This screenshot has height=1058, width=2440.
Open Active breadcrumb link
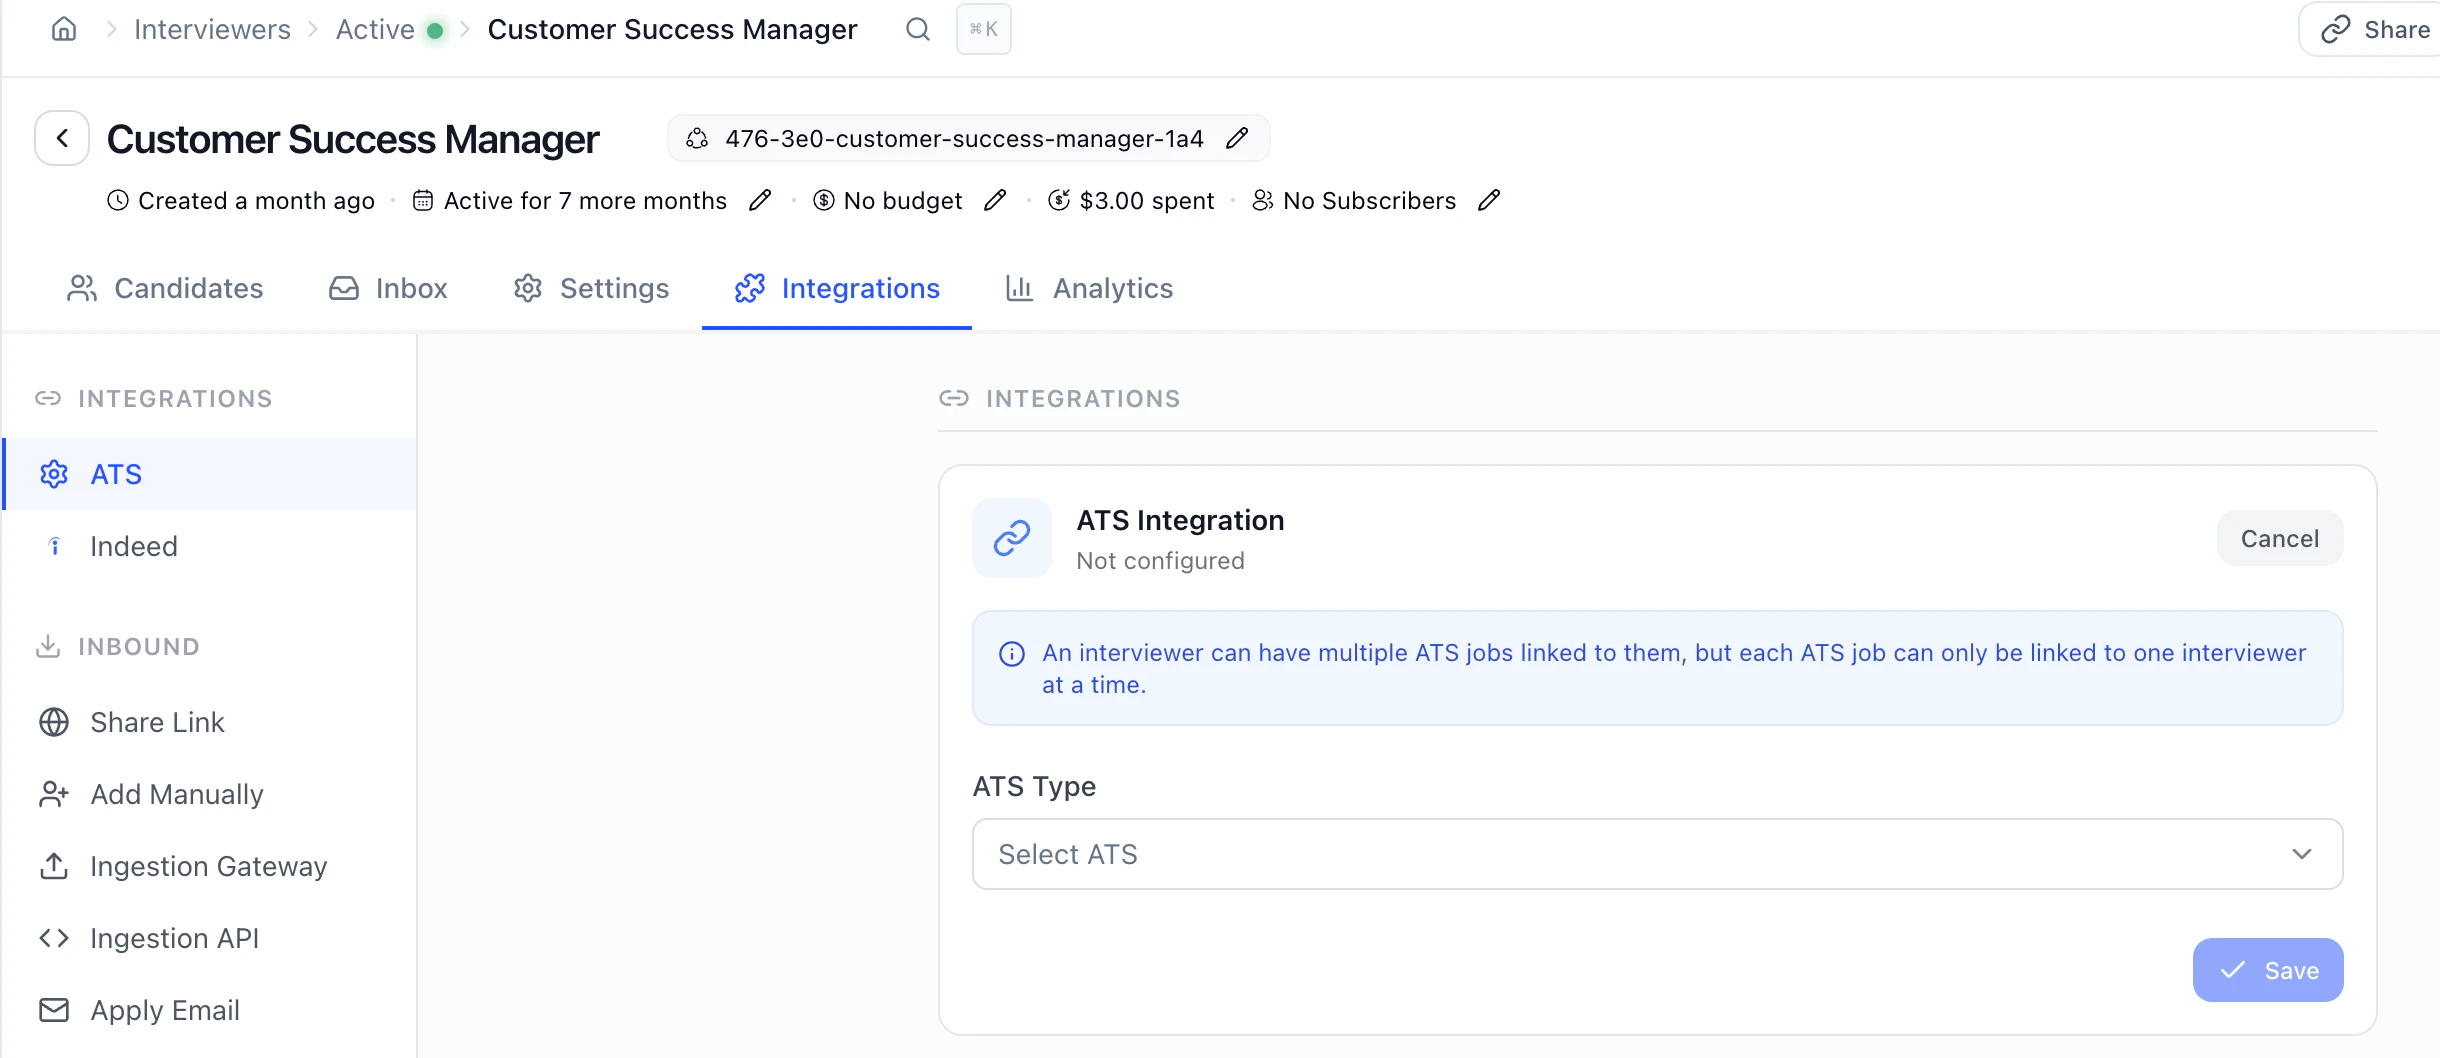coord(375,29)
